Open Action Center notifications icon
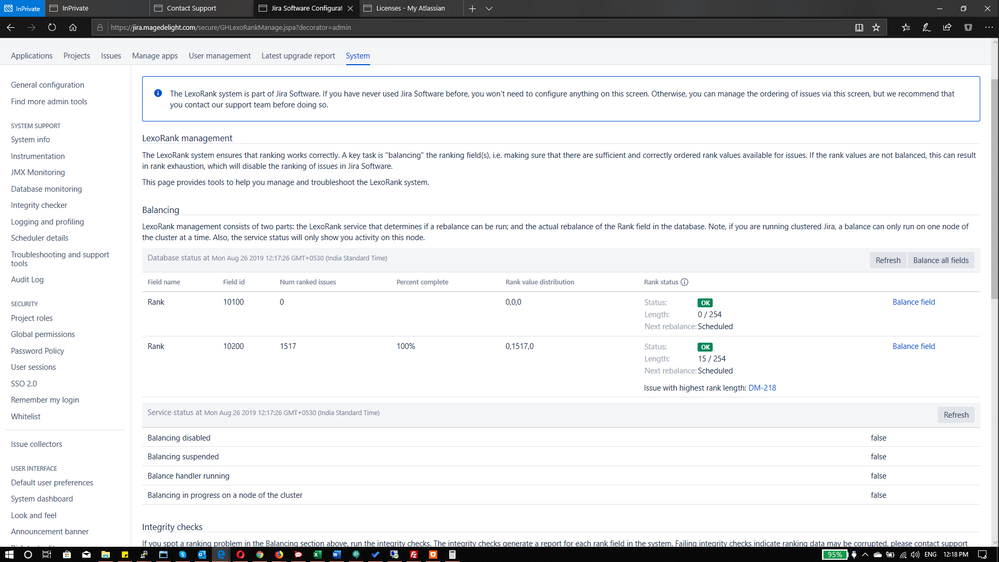 982,554
